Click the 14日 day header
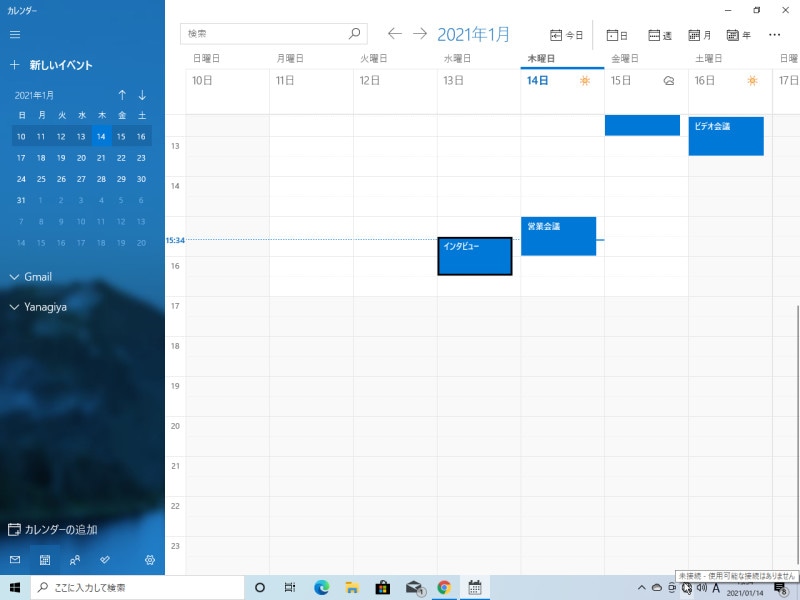Image resolution: width=800 pixels, height=600 pixels. (x=538, y=81)
